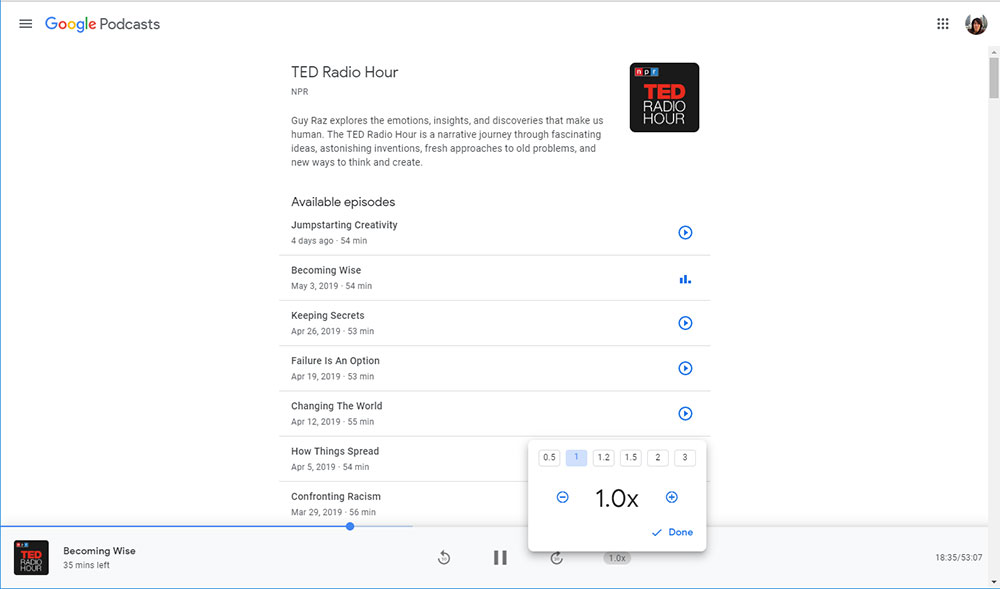Click the large 1.0x speed value
Viewport: 1000px width, 589px height.
click(617, 498)
